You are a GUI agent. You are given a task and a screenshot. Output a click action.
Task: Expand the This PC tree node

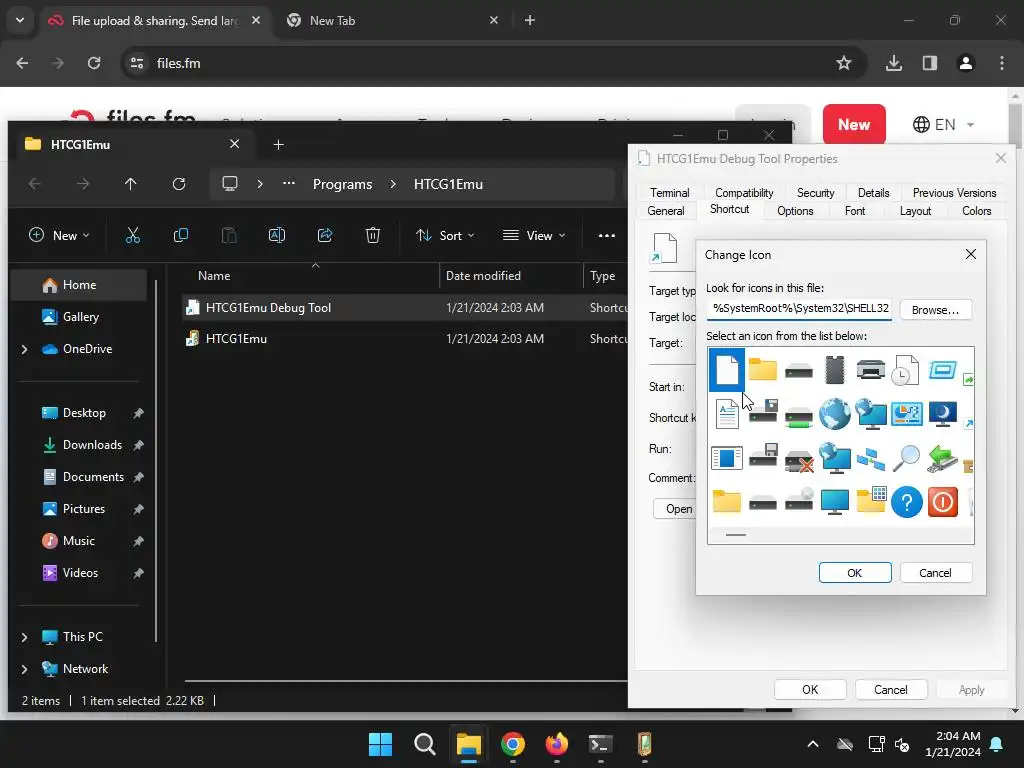point(24,637)
